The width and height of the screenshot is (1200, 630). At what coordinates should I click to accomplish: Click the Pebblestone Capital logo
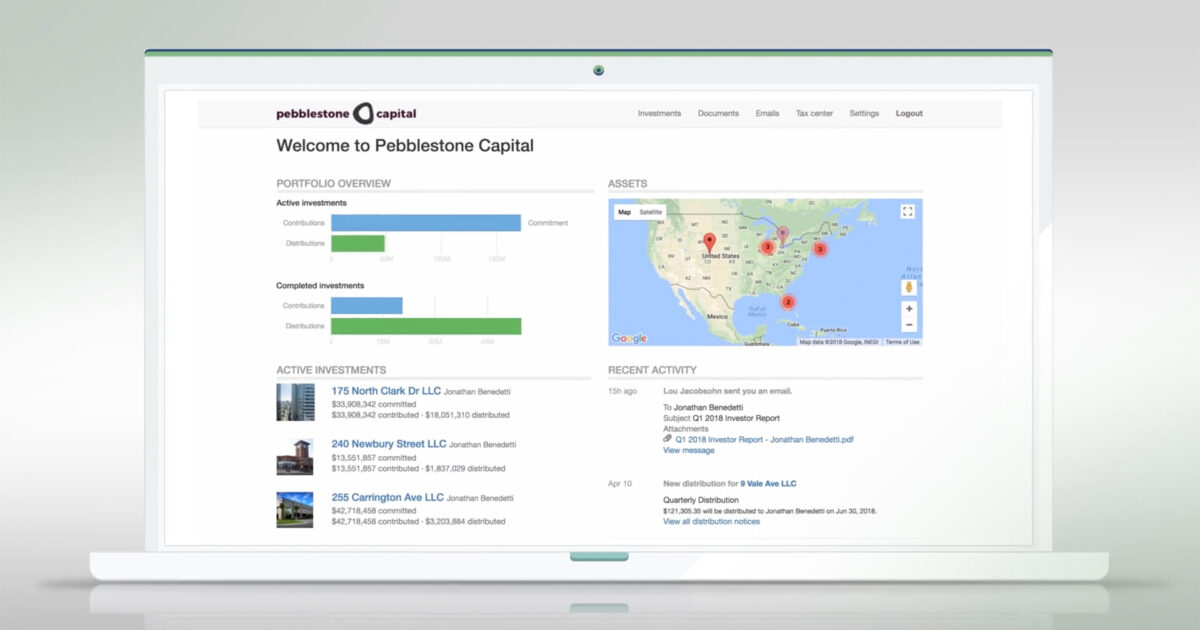click(345, 113)
